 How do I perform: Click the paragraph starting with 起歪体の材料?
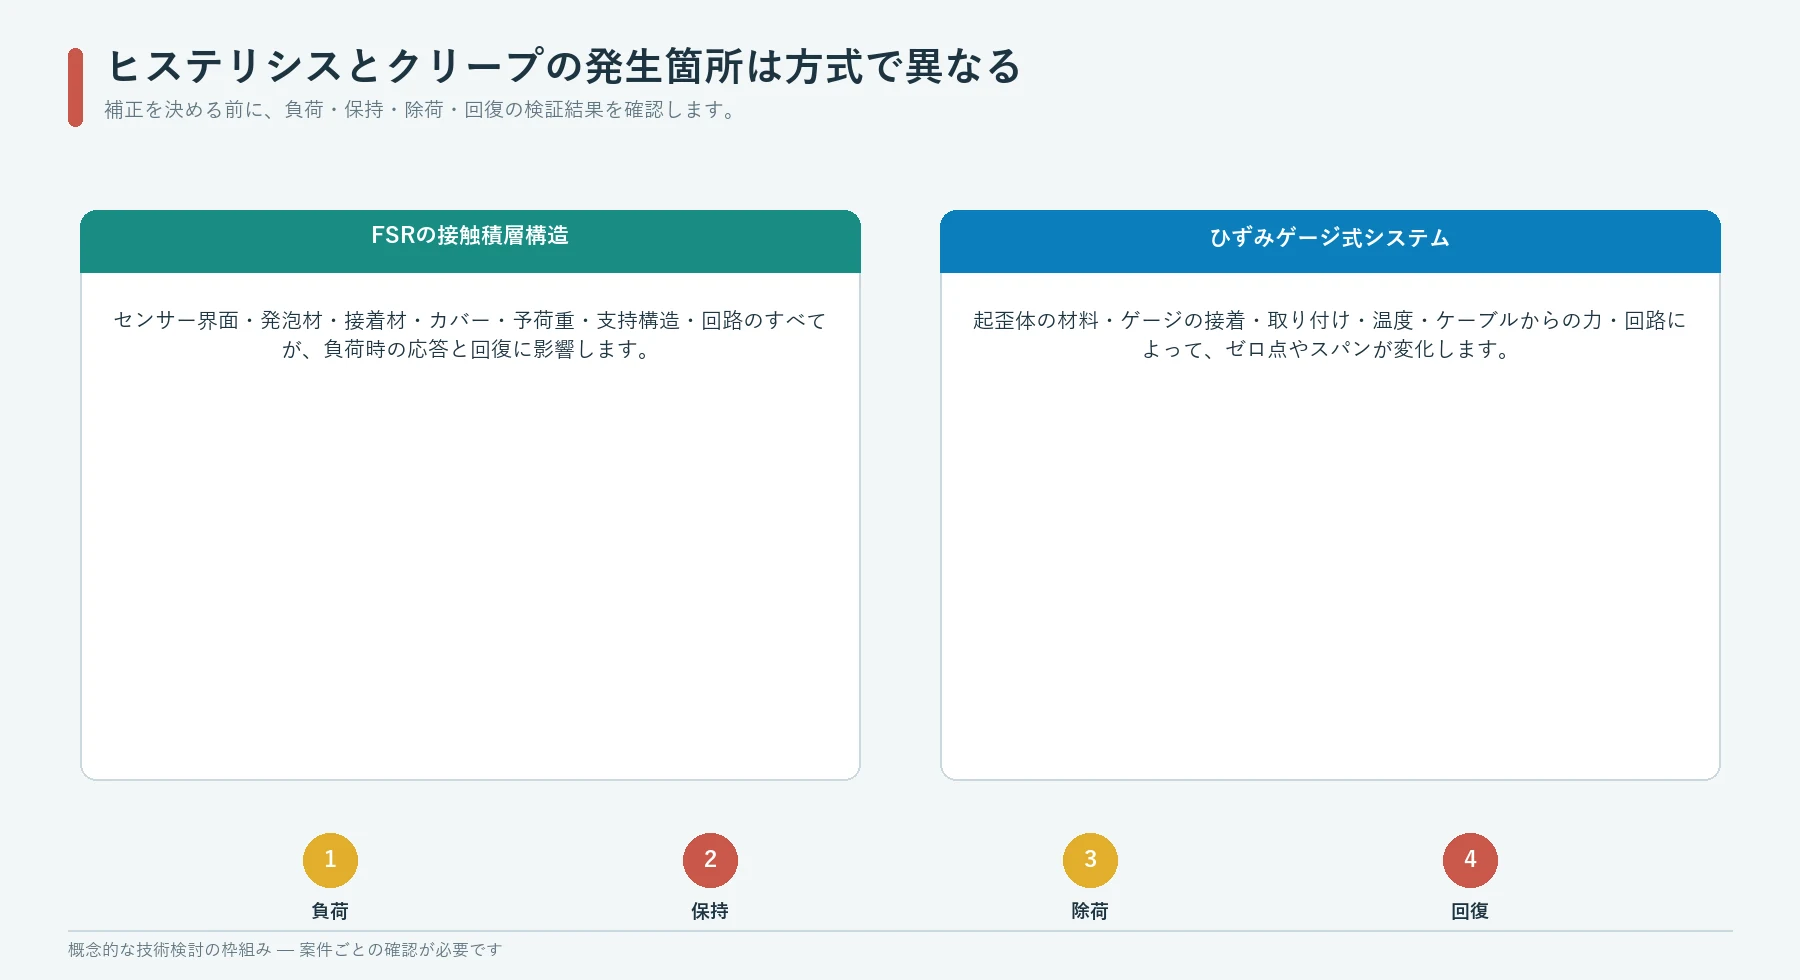(1330, 335)
